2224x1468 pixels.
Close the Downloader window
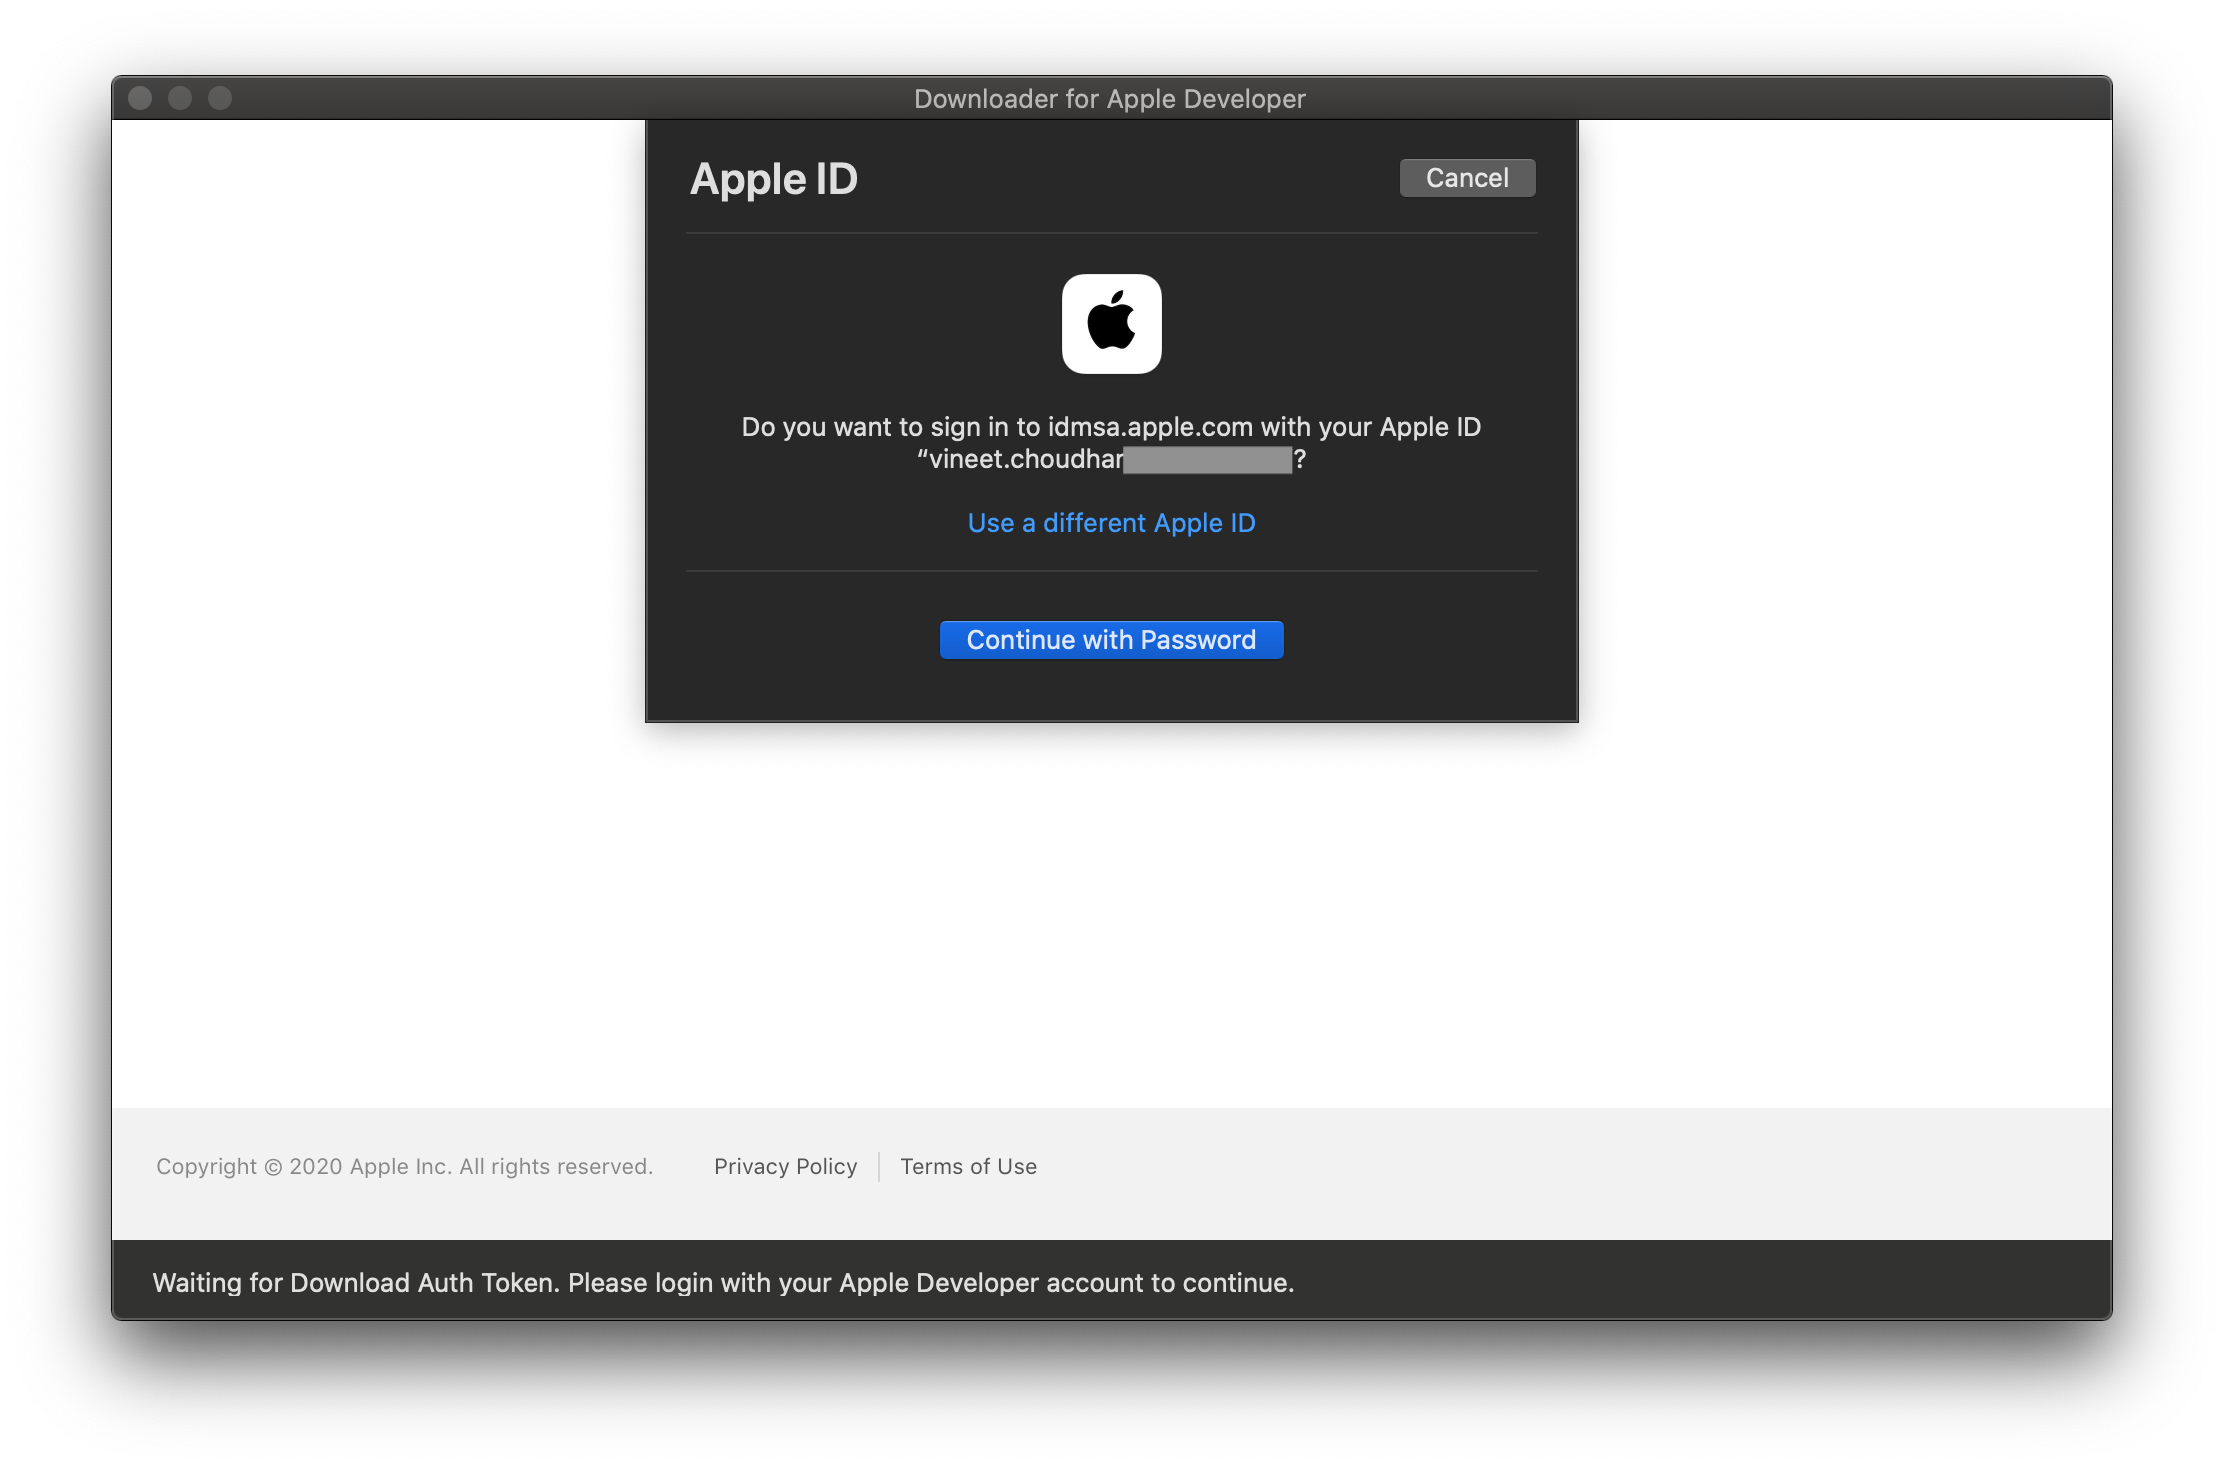click(x=141, y=98)
